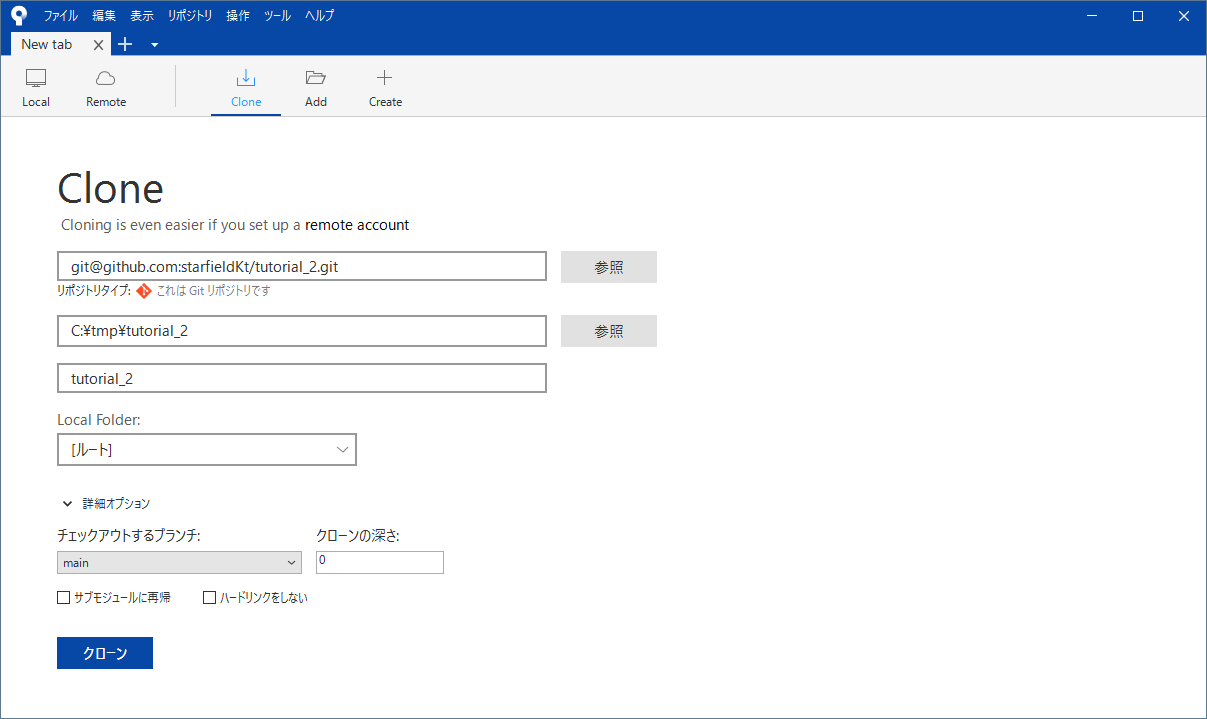This screenshot has width=1207, height=719.
Task: Select the Create repository icon
Action: pyautogui.click(x=385, y=88)
